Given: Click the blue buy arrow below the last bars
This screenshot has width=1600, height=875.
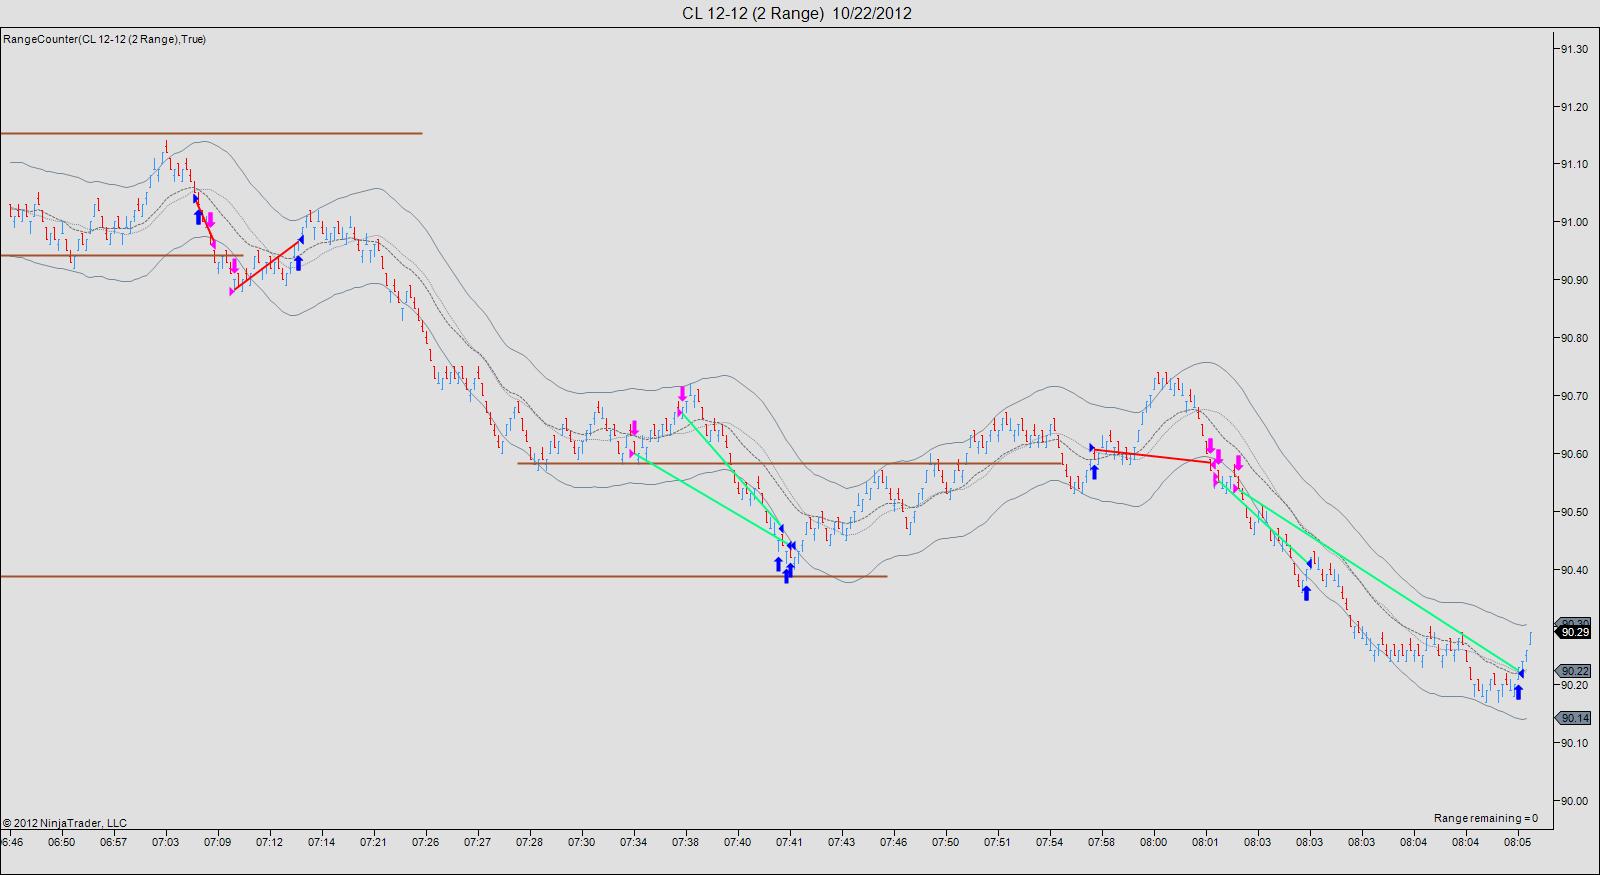Looking at the screenshot, I should pos(1518,691).
